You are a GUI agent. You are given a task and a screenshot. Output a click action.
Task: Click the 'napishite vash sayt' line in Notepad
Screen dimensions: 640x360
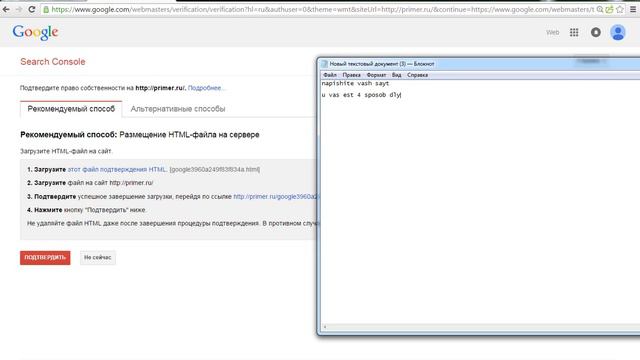click(x=355, y=84)
